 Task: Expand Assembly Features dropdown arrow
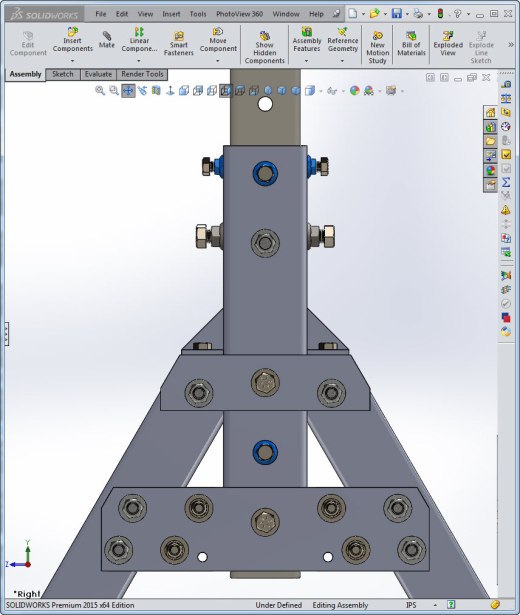point(306,61)
